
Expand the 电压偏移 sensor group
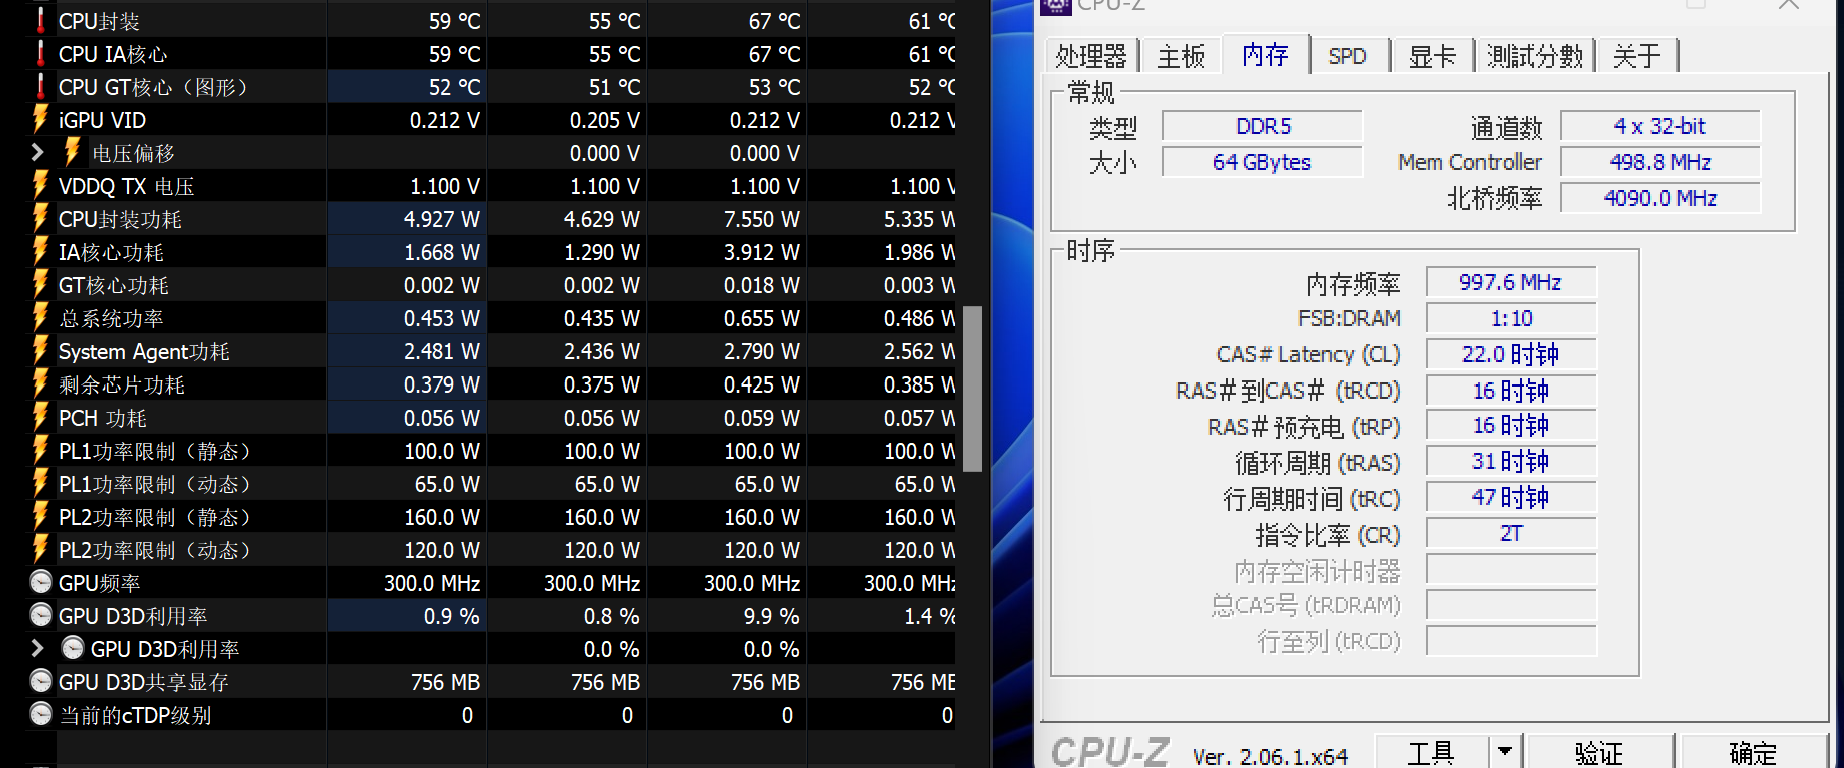pyautogui.click(x=37, y=153)
